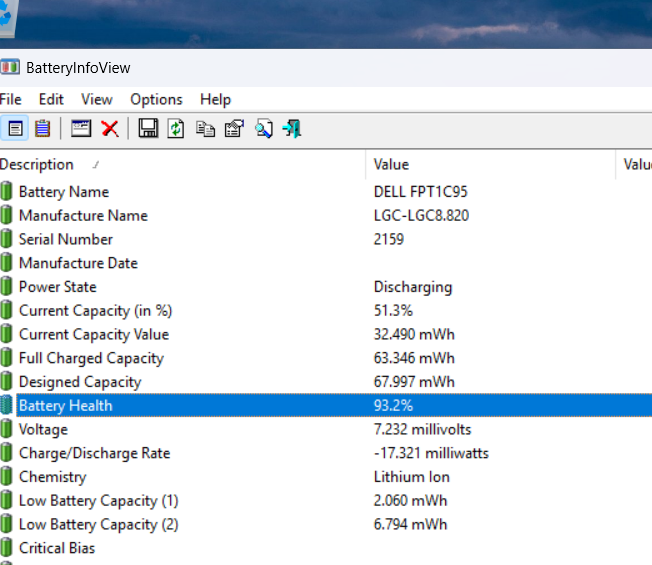Select the Manufacture Name row label
This screenshot has width=652, height=565.
click(x=84, y=215)
